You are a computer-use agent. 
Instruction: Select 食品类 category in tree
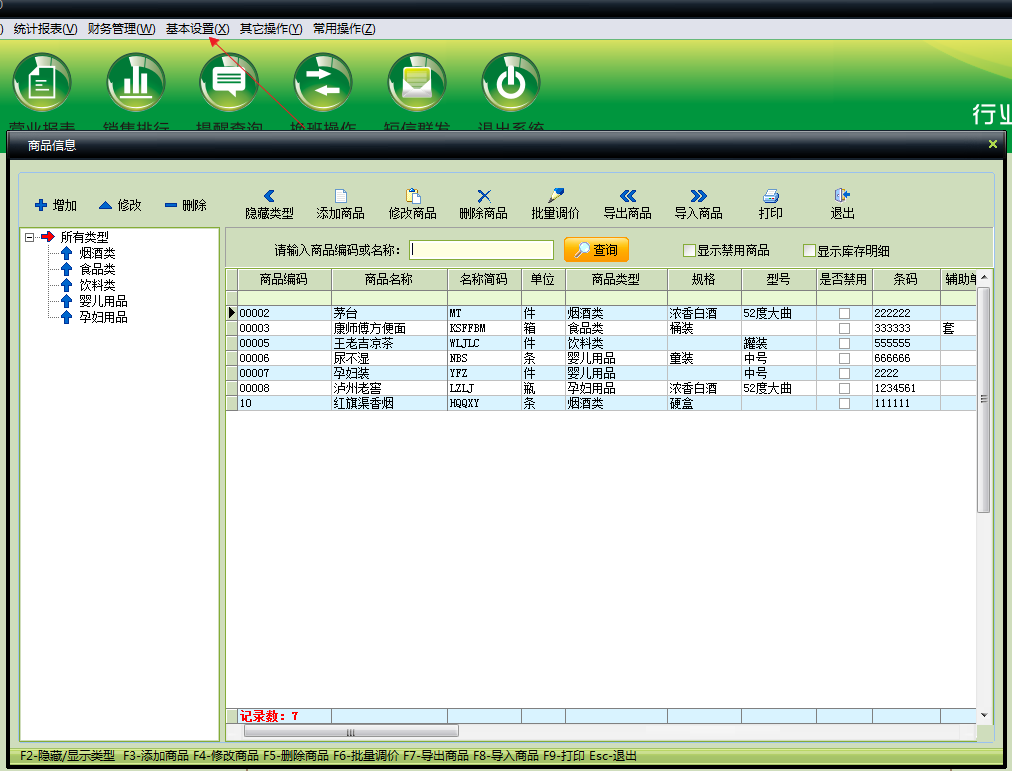(x=97, y=269)
